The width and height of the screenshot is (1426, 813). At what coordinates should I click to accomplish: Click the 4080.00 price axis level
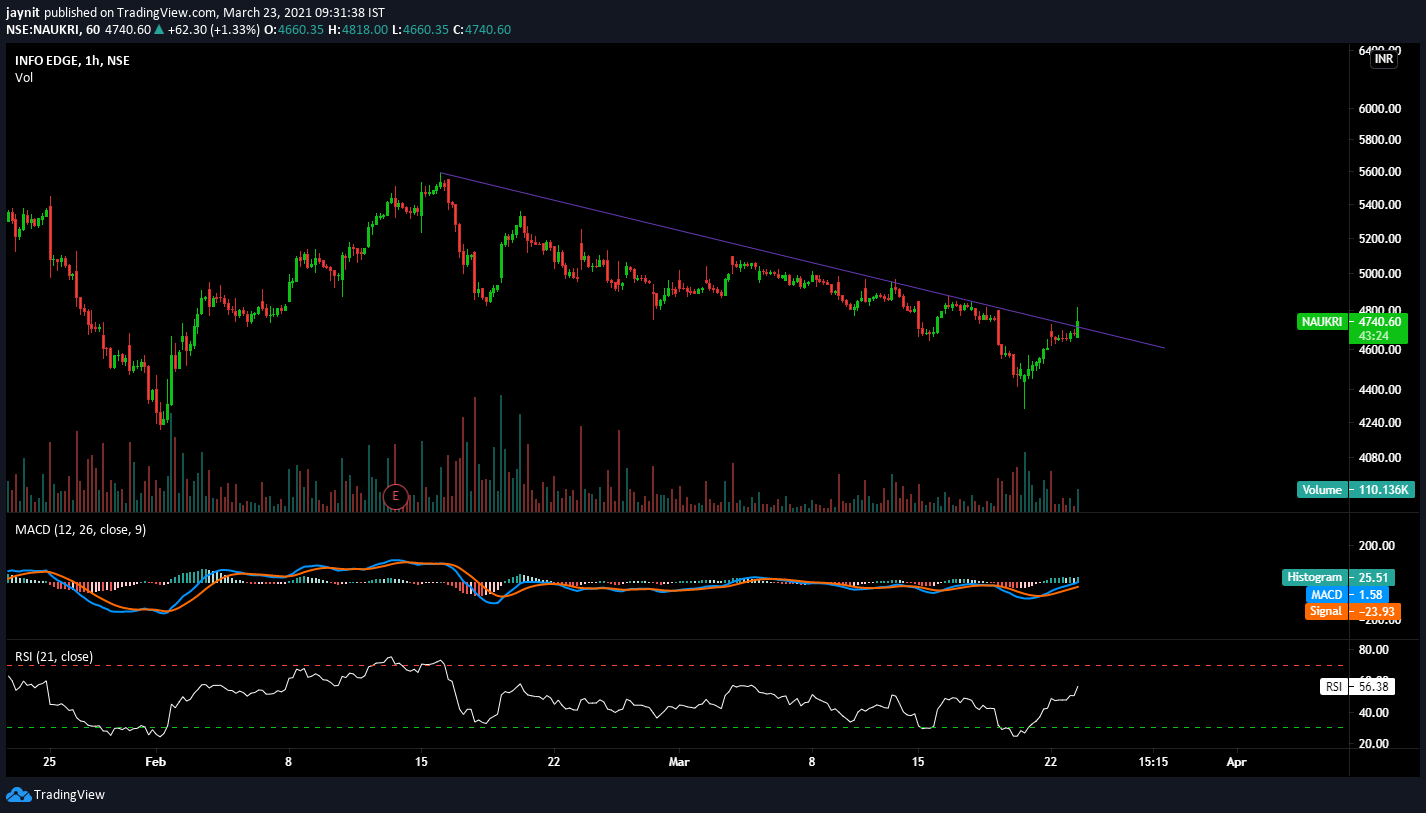click(1379, 458)
